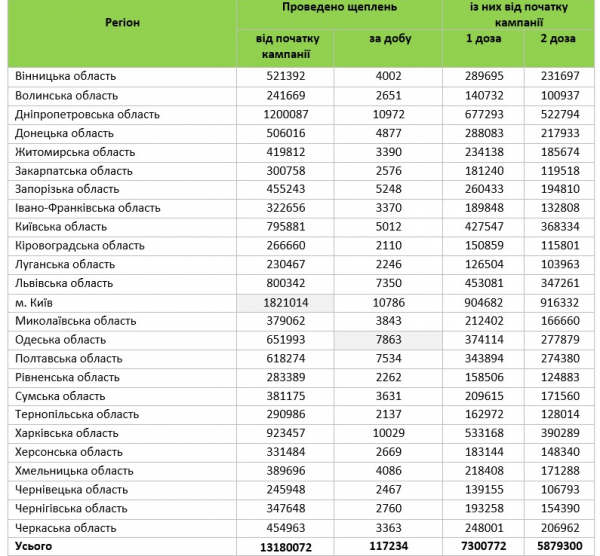The height and width of the screenshot is (556, 600).
Task: Click the highlighted Одеська daily cell 7863
Action: [x=389, y=340]
